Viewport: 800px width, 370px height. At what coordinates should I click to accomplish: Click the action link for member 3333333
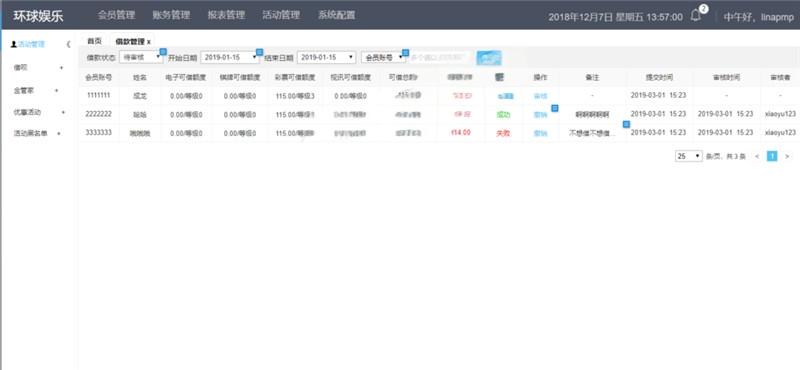pos(540,133)
